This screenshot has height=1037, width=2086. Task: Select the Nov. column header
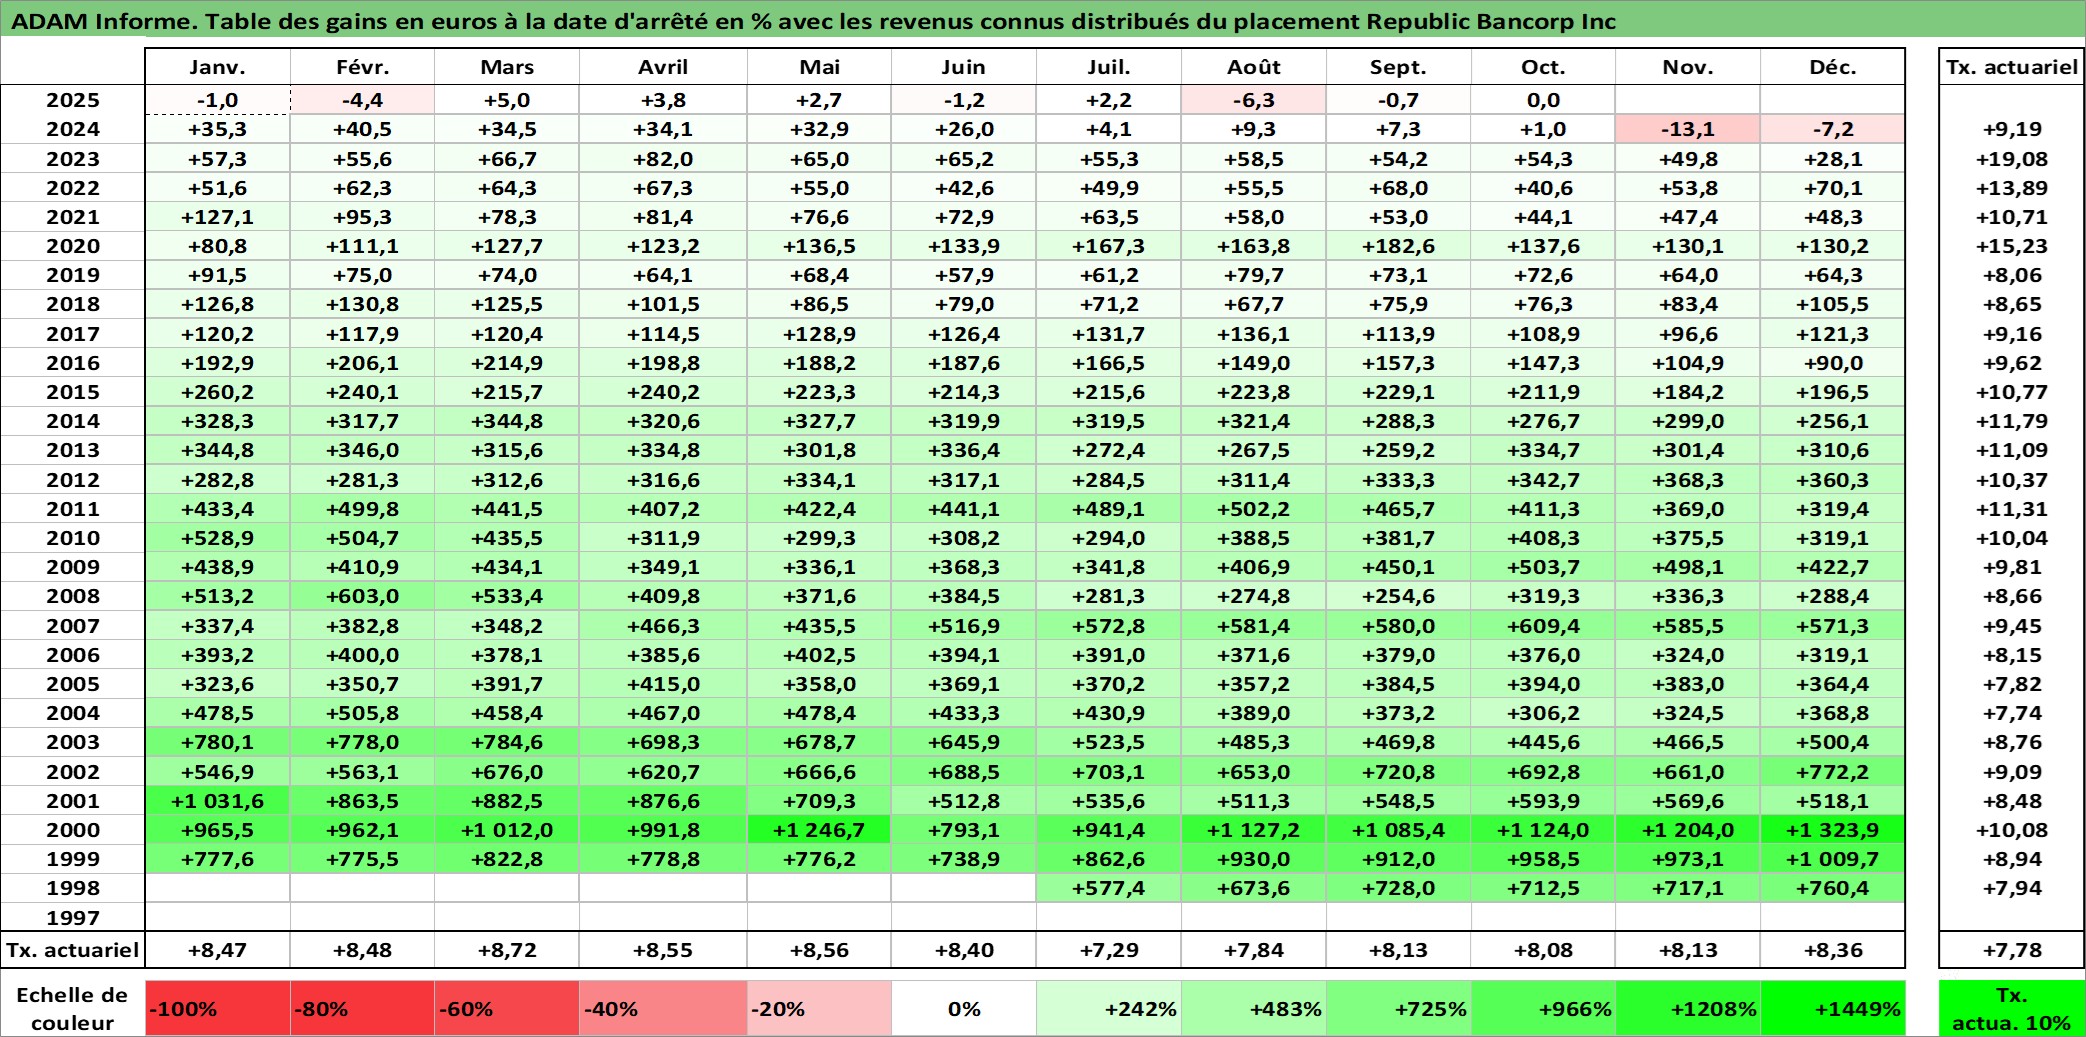pyautogui.click(x=1688, y=67)
